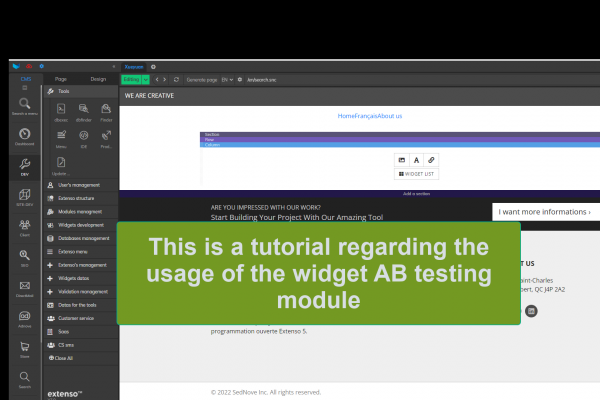This screenshot has height=400, width=600.
Task: Click the blue Extenso logo icon
Action: [x=16, y=66]
